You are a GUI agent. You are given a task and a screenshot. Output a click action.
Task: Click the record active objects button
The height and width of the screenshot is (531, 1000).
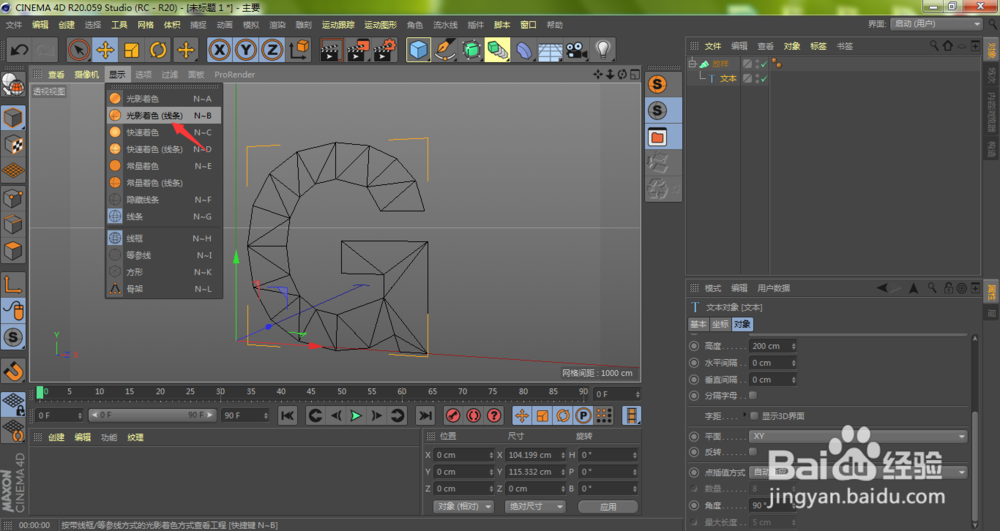point(453,416)
